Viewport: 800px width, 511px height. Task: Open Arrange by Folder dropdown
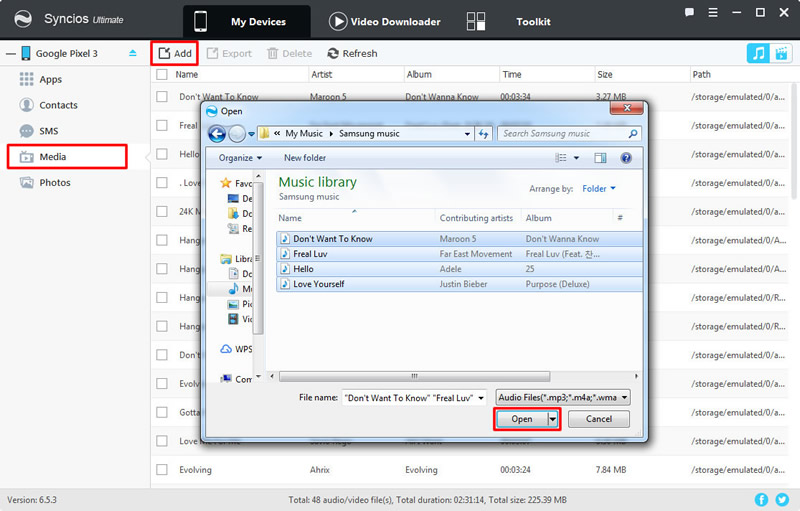click(x=599, y=189)
